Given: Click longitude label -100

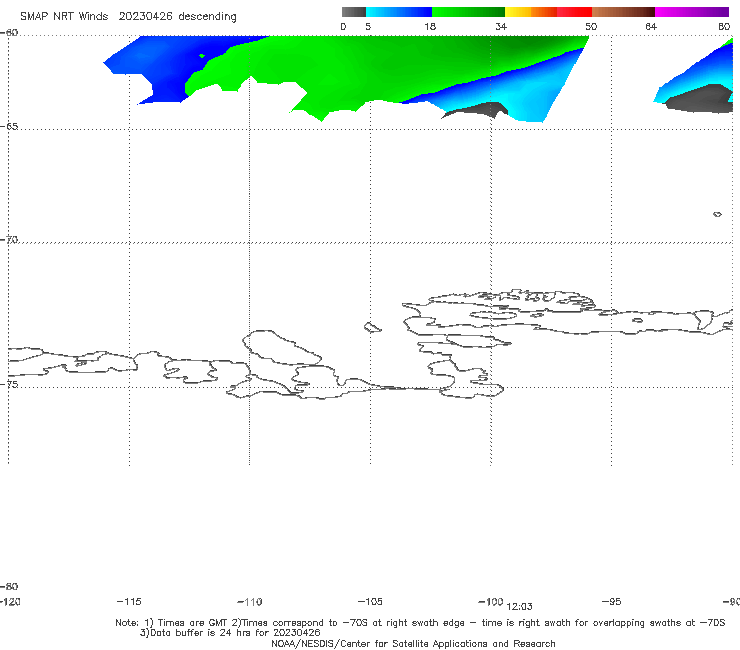Looking at the screenshot, I should [490, 601].
